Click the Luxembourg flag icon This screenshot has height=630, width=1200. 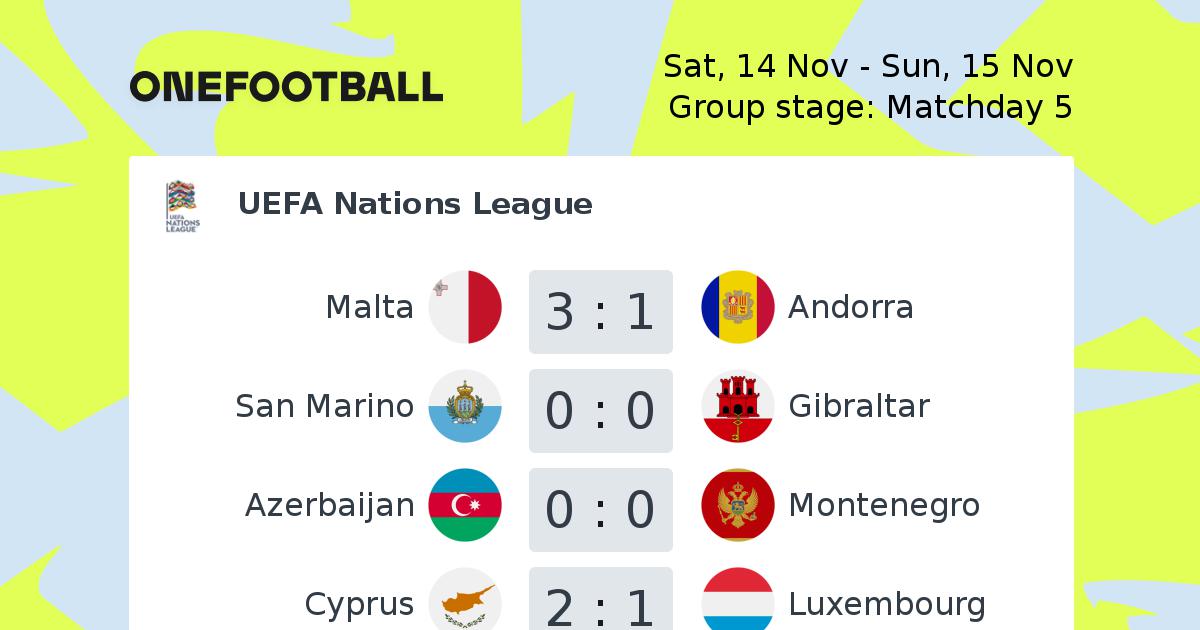[x=738, y=599]
